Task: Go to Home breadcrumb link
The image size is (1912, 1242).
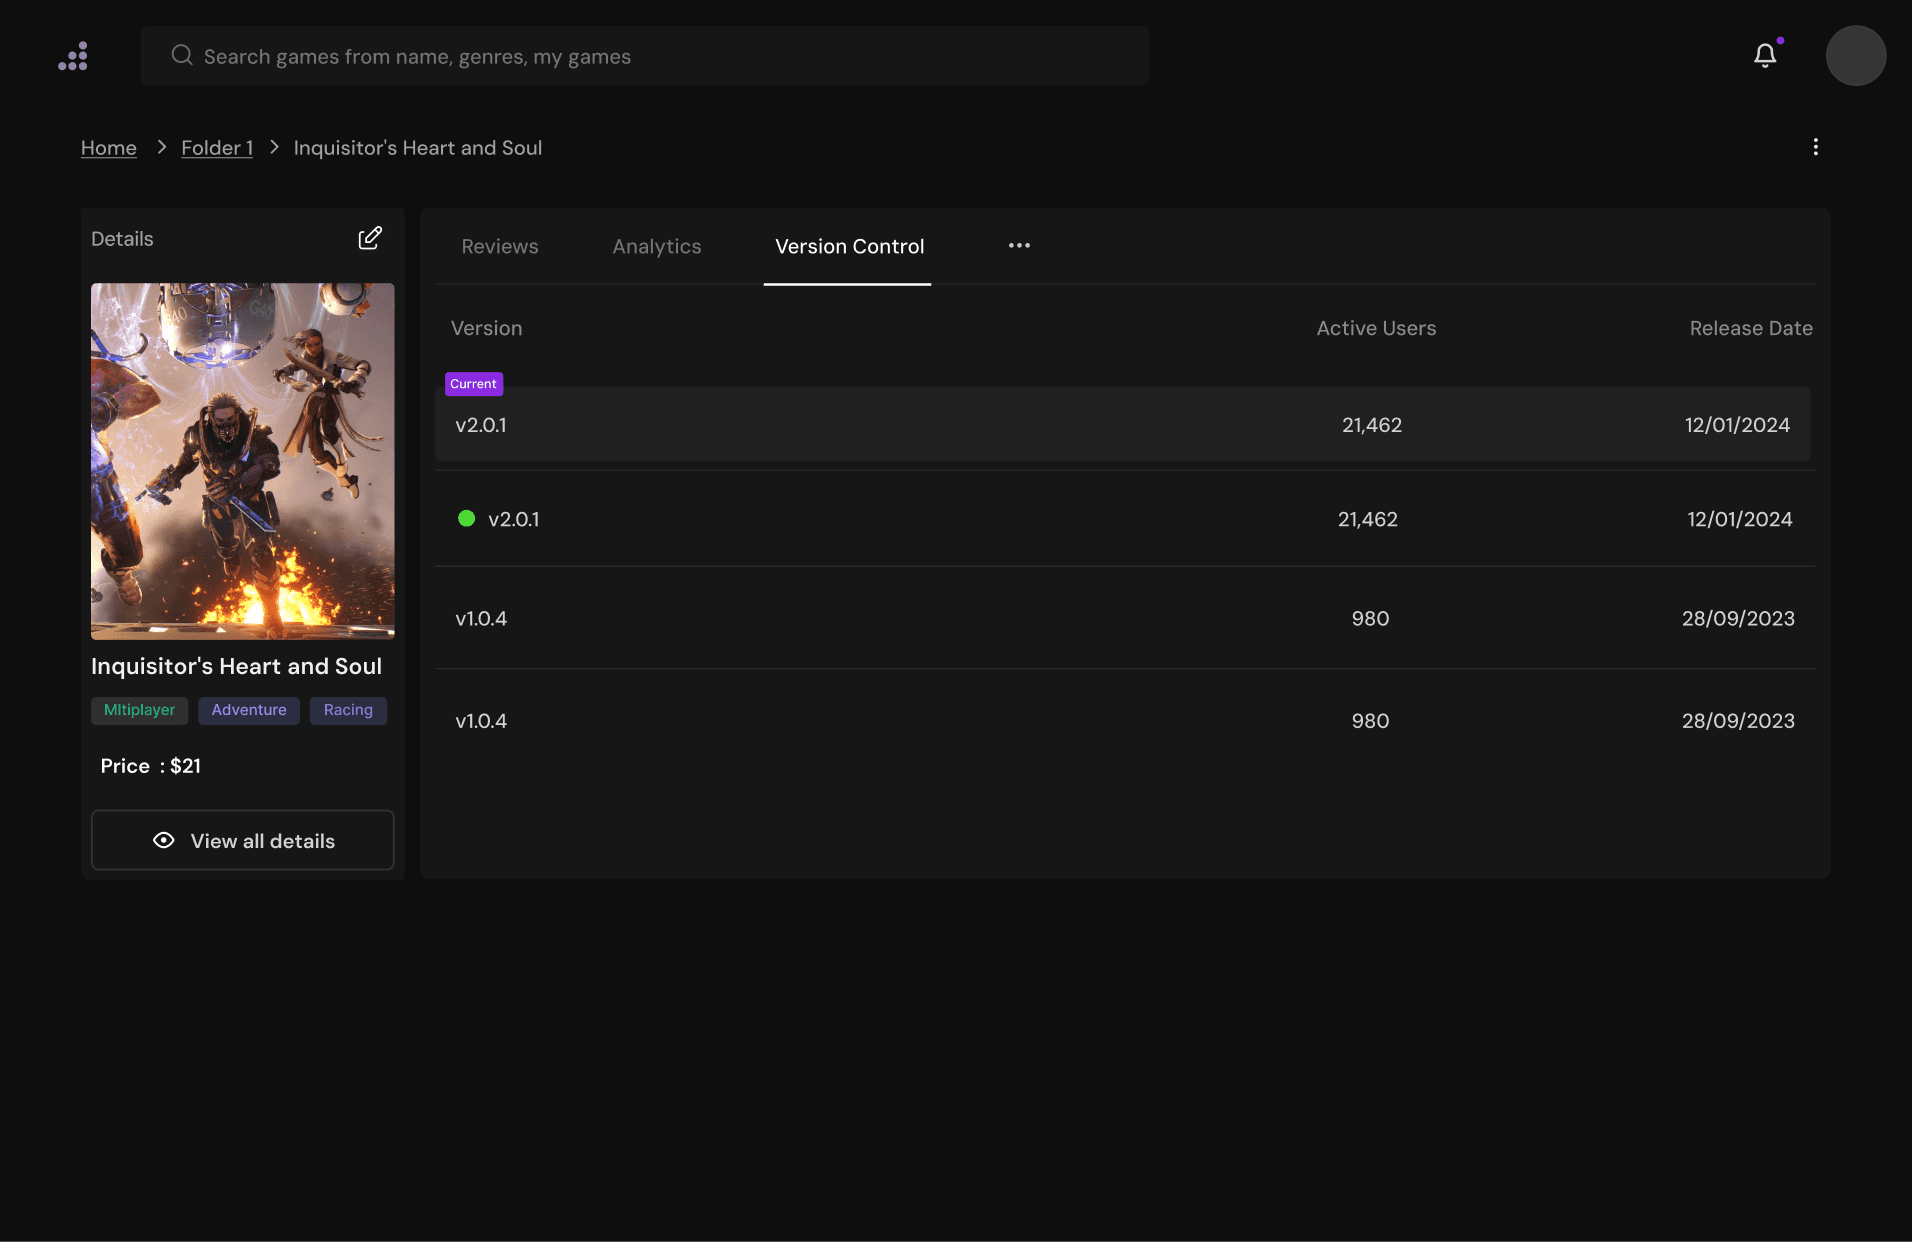Action: click(x=109, y=148)
